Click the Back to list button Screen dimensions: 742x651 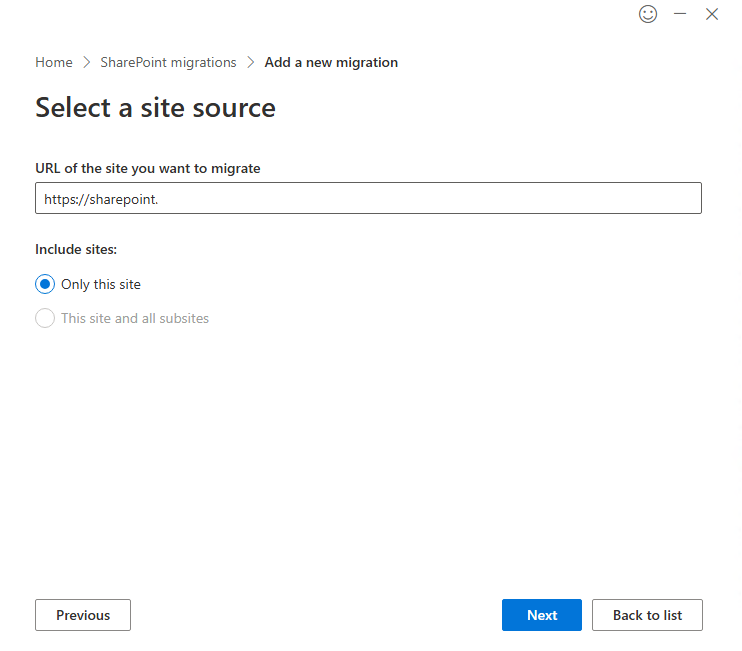point(647,615)
